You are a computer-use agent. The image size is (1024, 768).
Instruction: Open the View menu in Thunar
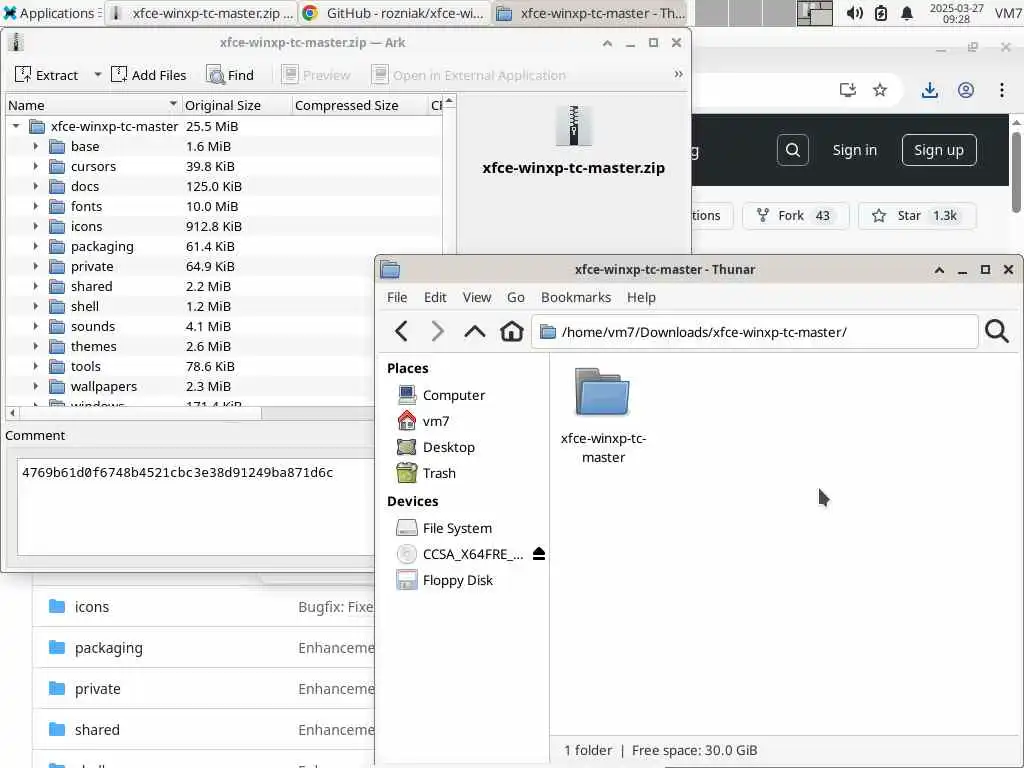coord(477,297)
